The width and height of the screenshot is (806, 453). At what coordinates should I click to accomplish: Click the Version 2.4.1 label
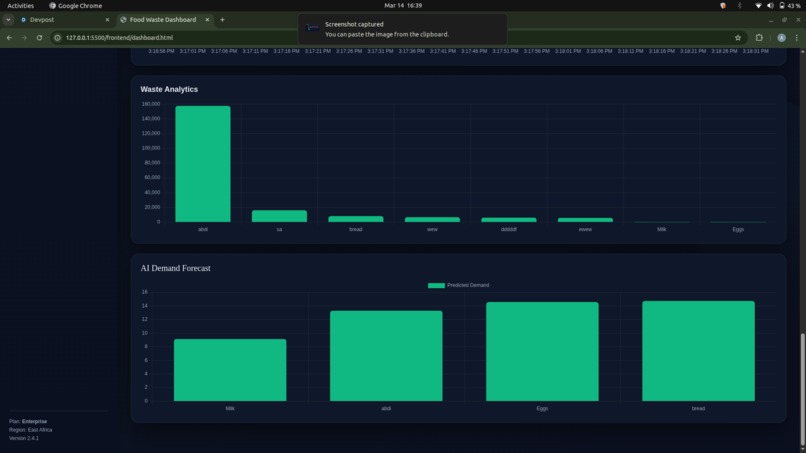[24, 439]
